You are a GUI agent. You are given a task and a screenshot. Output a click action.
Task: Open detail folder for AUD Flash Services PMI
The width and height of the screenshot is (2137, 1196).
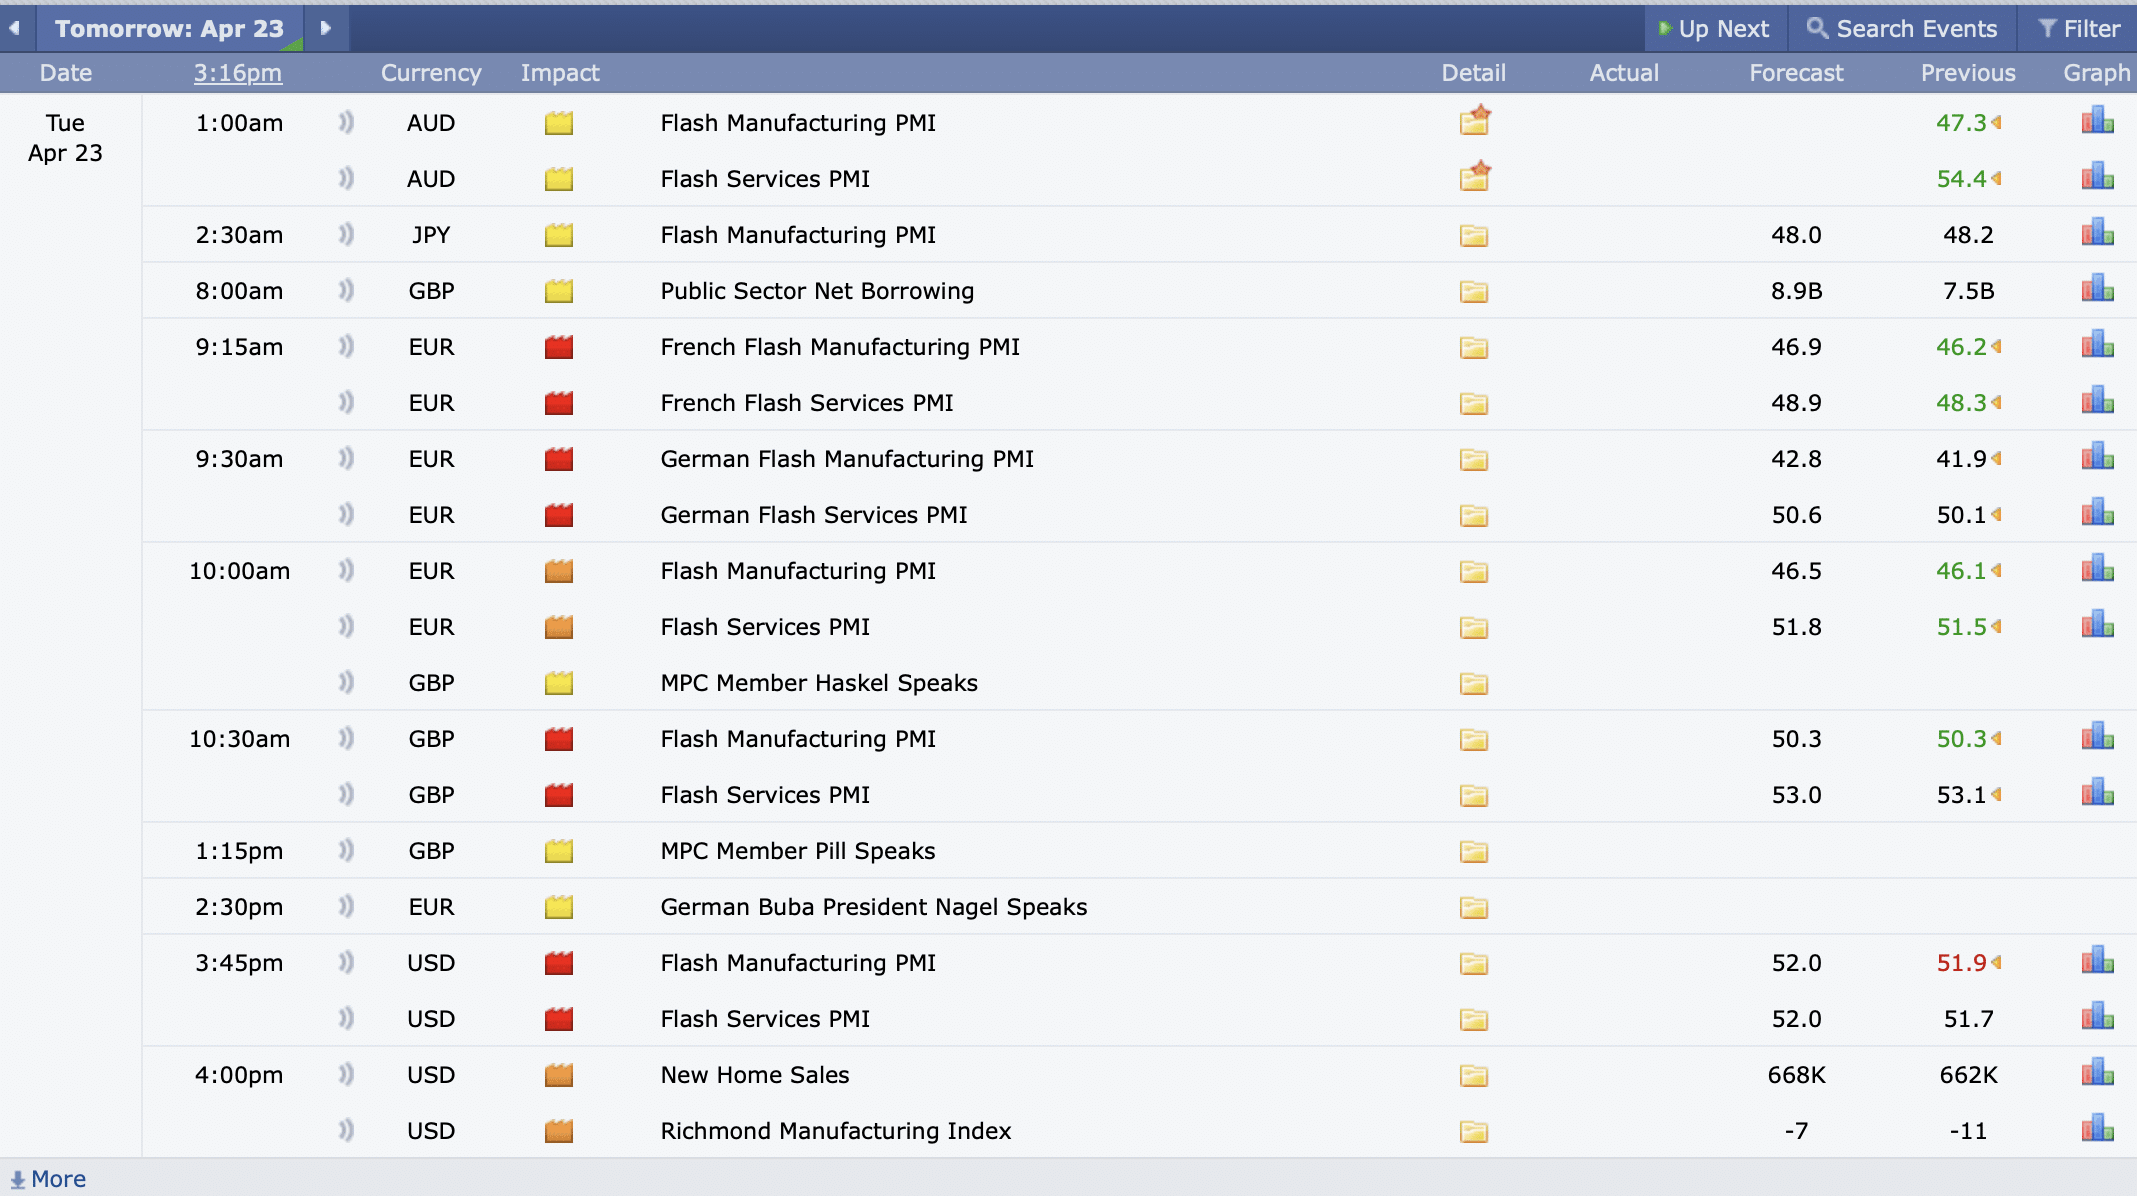click(1474, 177)
